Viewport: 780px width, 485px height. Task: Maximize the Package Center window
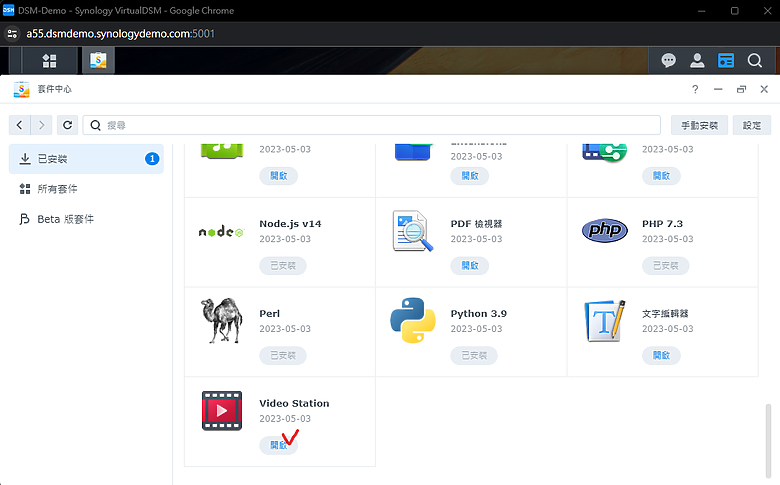point(741,89)
